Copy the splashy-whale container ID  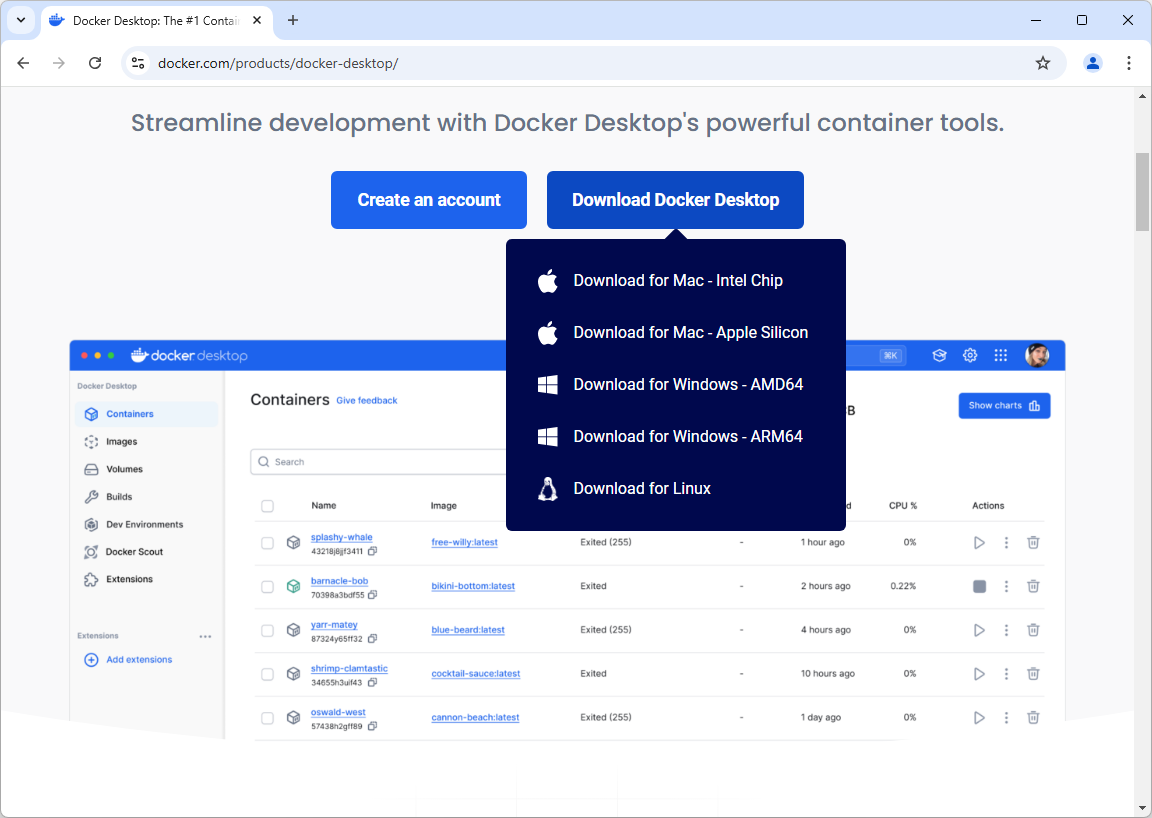372,551
